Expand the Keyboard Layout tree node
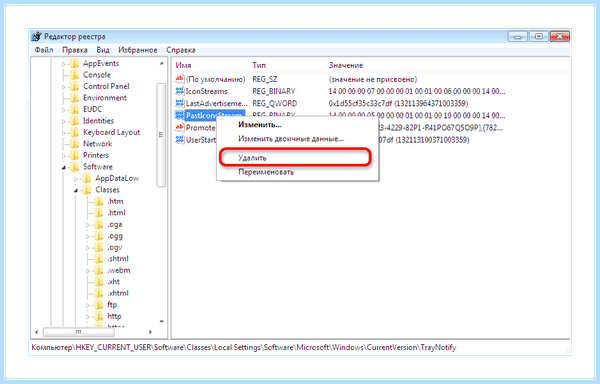600x384 pixels. pos(64,133)
